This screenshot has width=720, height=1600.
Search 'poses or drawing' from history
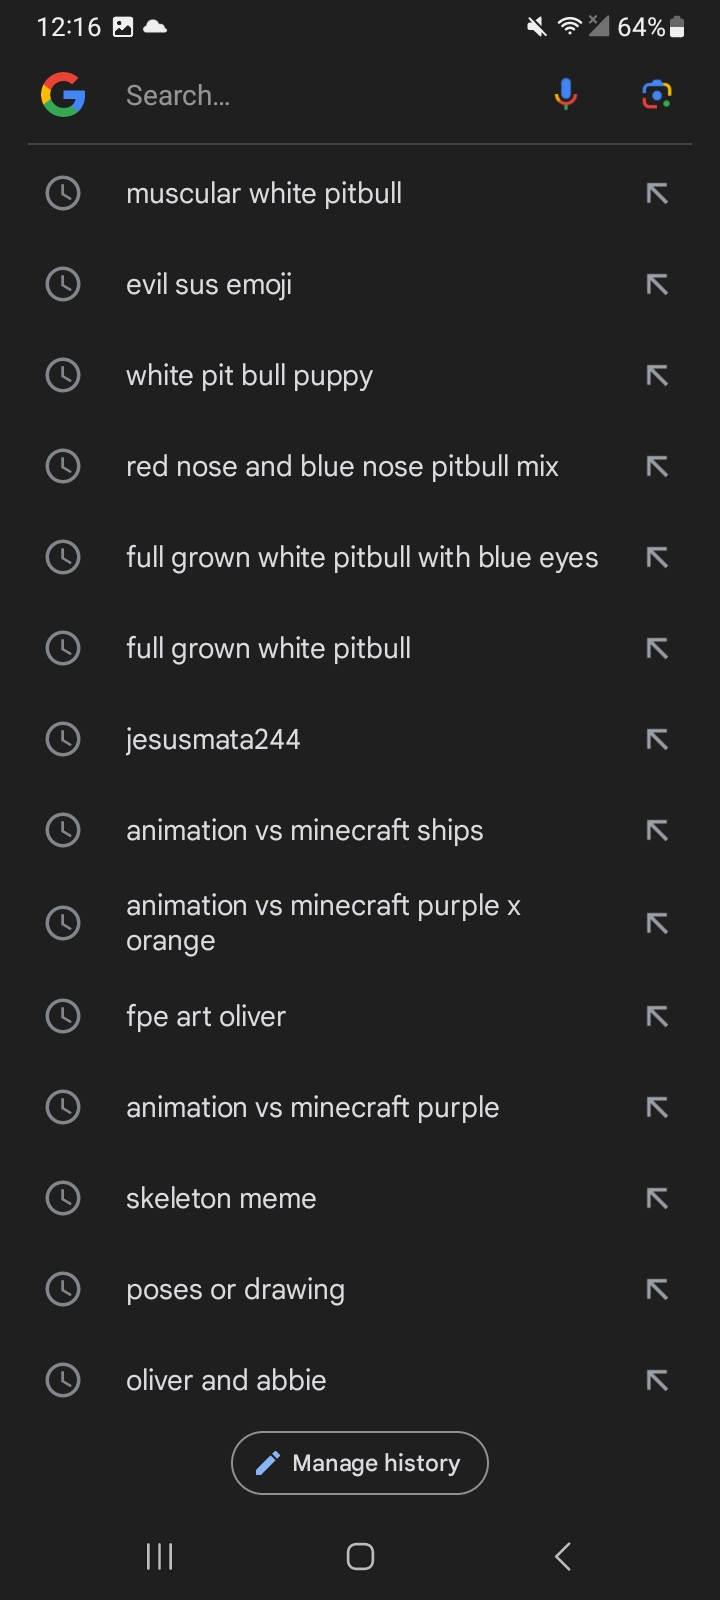[235, 1290]
